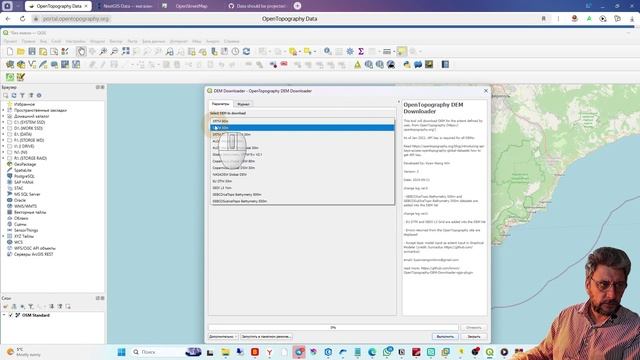Image resolution: width=640 pixels, height=360 pixels.
Task: Expand the R:\ (STORGE RAID) drive
Action: (x=3, y=158)
